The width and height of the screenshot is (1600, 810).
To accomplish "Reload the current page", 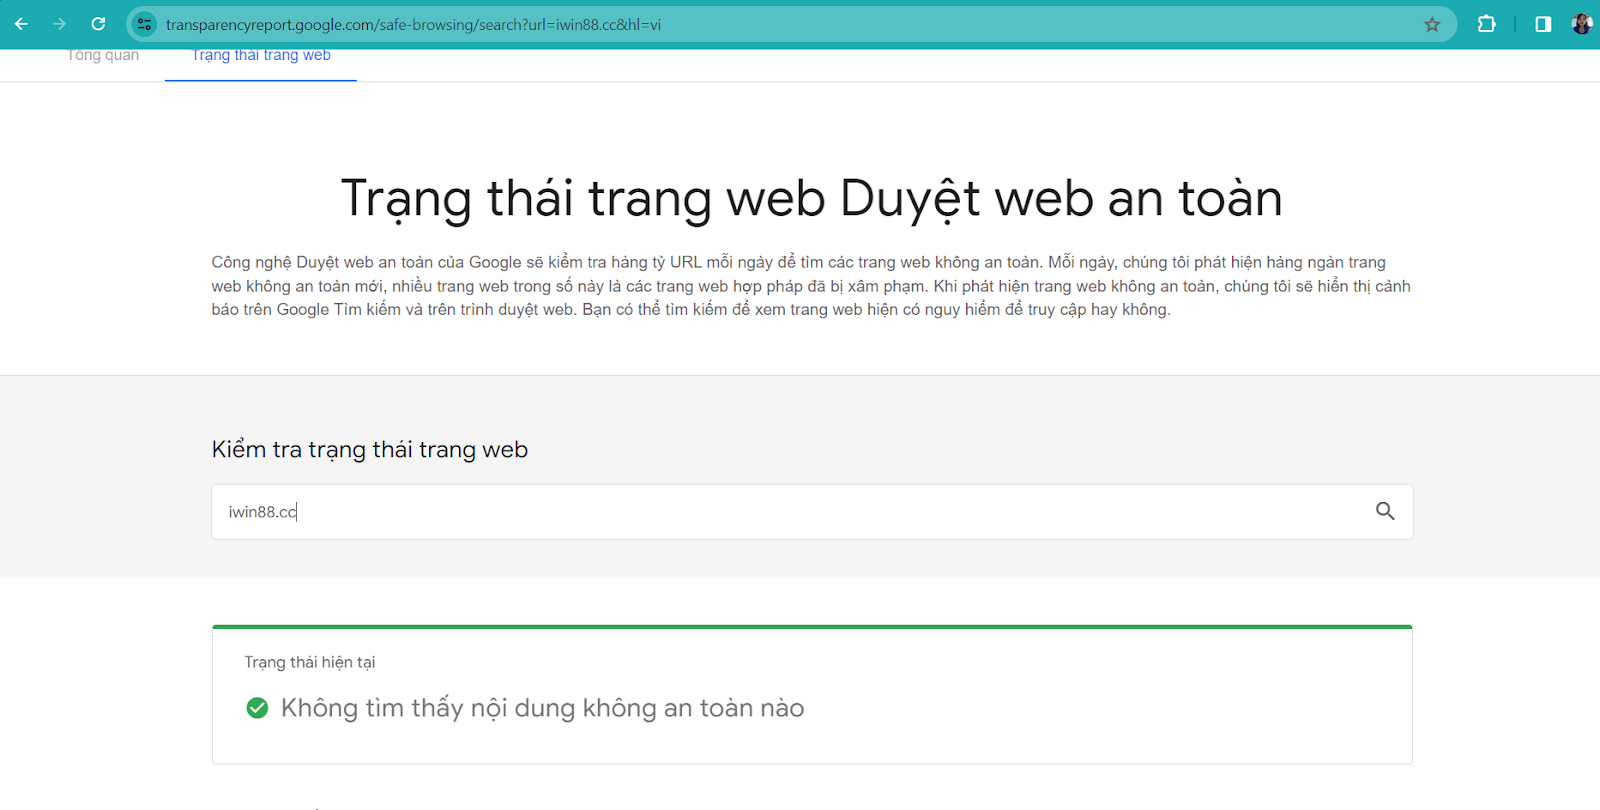I will click(98, 24).
